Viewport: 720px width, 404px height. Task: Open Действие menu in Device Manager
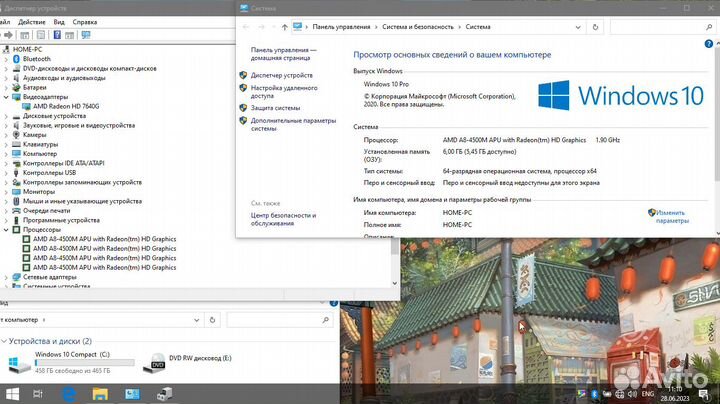tap(32, 22)
